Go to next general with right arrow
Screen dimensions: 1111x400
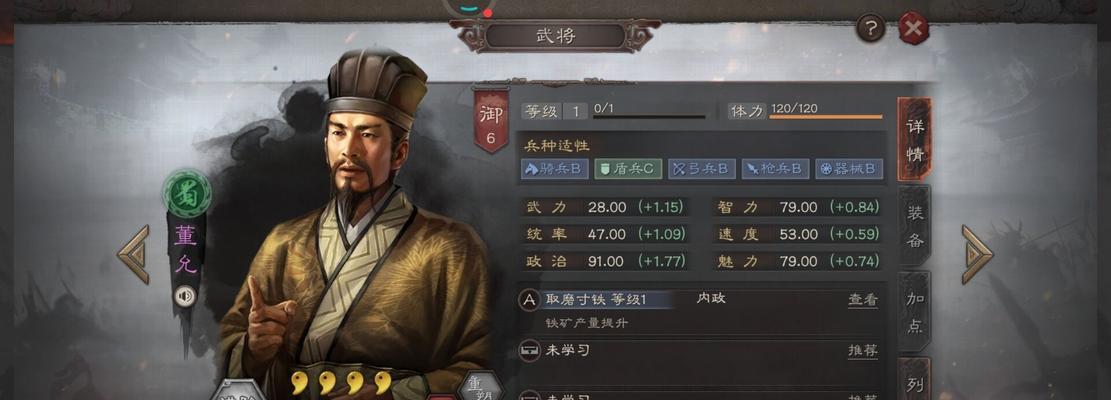point(977,254)
